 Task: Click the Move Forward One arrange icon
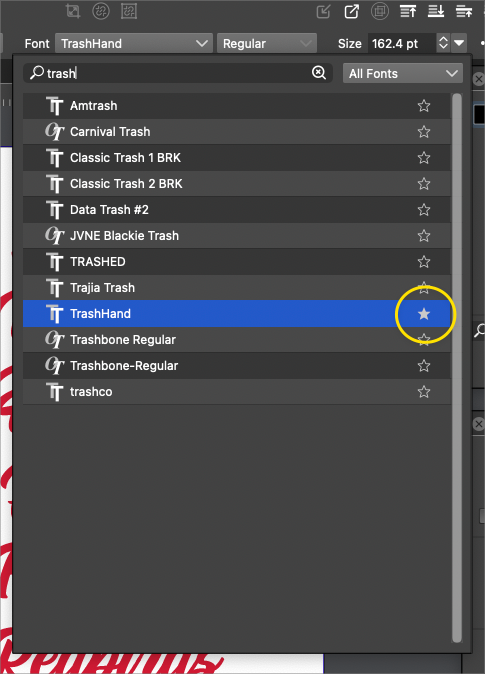(x=464, y=11)
